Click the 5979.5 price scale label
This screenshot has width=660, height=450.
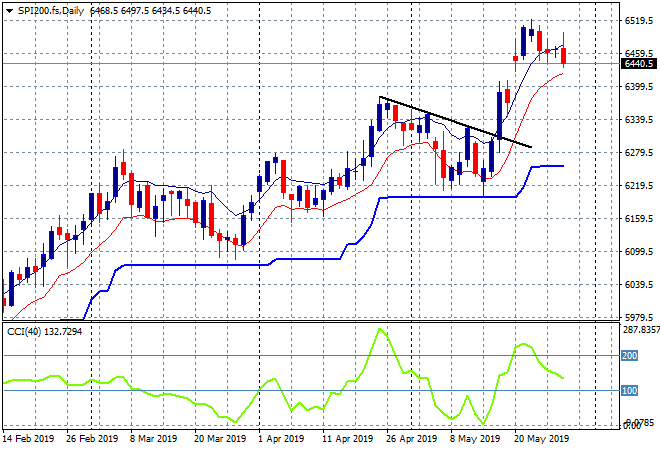pos(639,317)
